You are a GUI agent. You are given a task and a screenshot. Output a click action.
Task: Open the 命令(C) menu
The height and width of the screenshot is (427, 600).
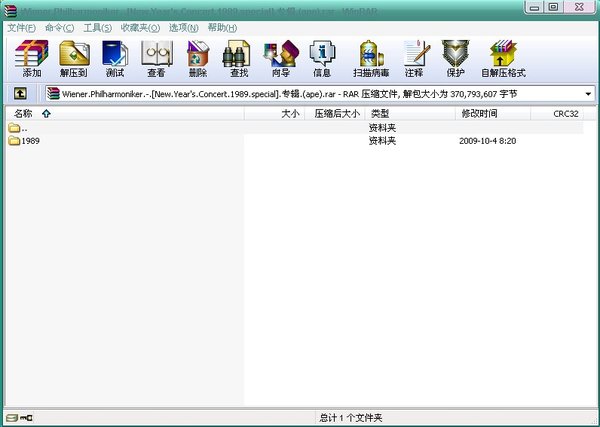click(60, 28)
